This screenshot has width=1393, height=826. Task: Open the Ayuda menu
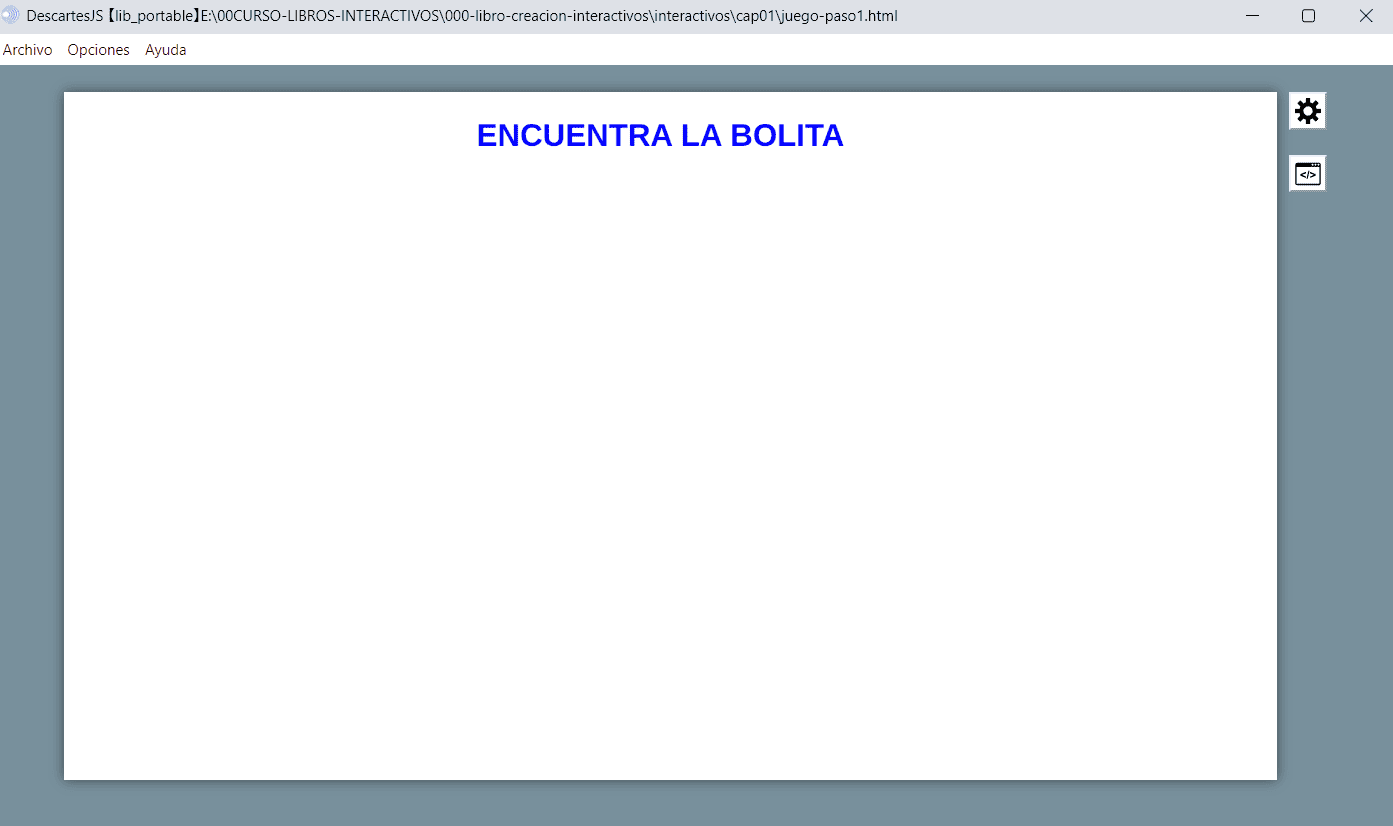pyautogui.click(x=165, y=50)
